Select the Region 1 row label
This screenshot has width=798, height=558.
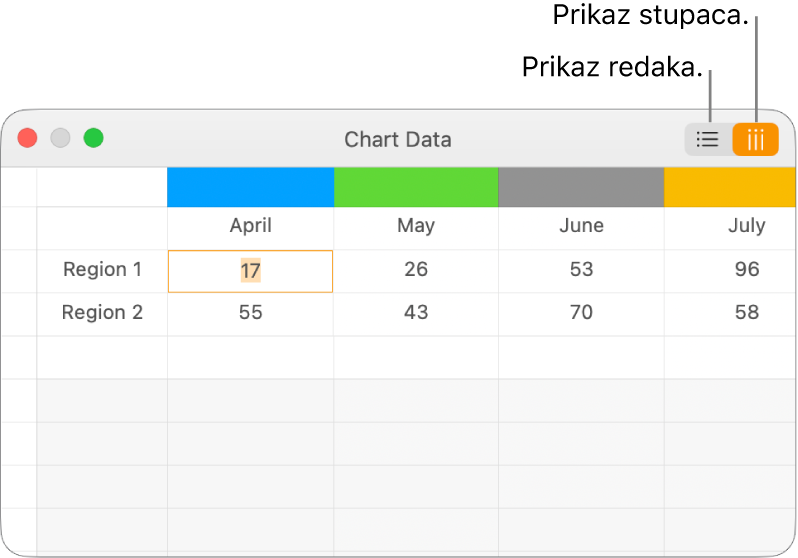[x=102, y=270]
